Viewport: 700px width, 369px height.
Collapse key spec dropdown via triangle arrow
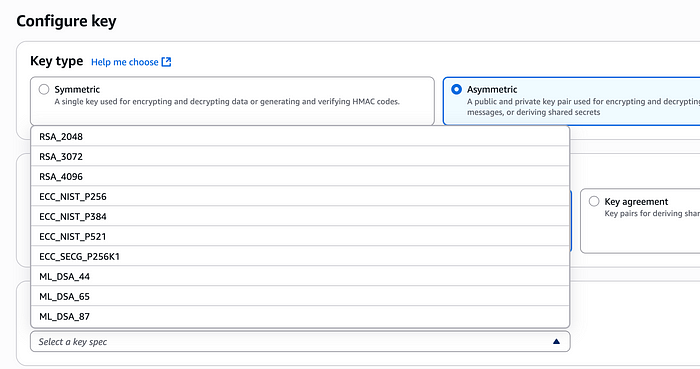(556, 341)
